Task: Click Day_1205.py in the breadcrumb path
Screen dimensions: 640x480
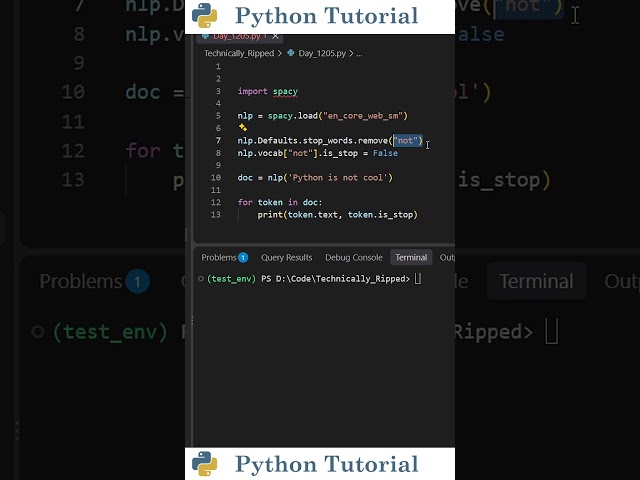Action: click(x=322, y=53)
